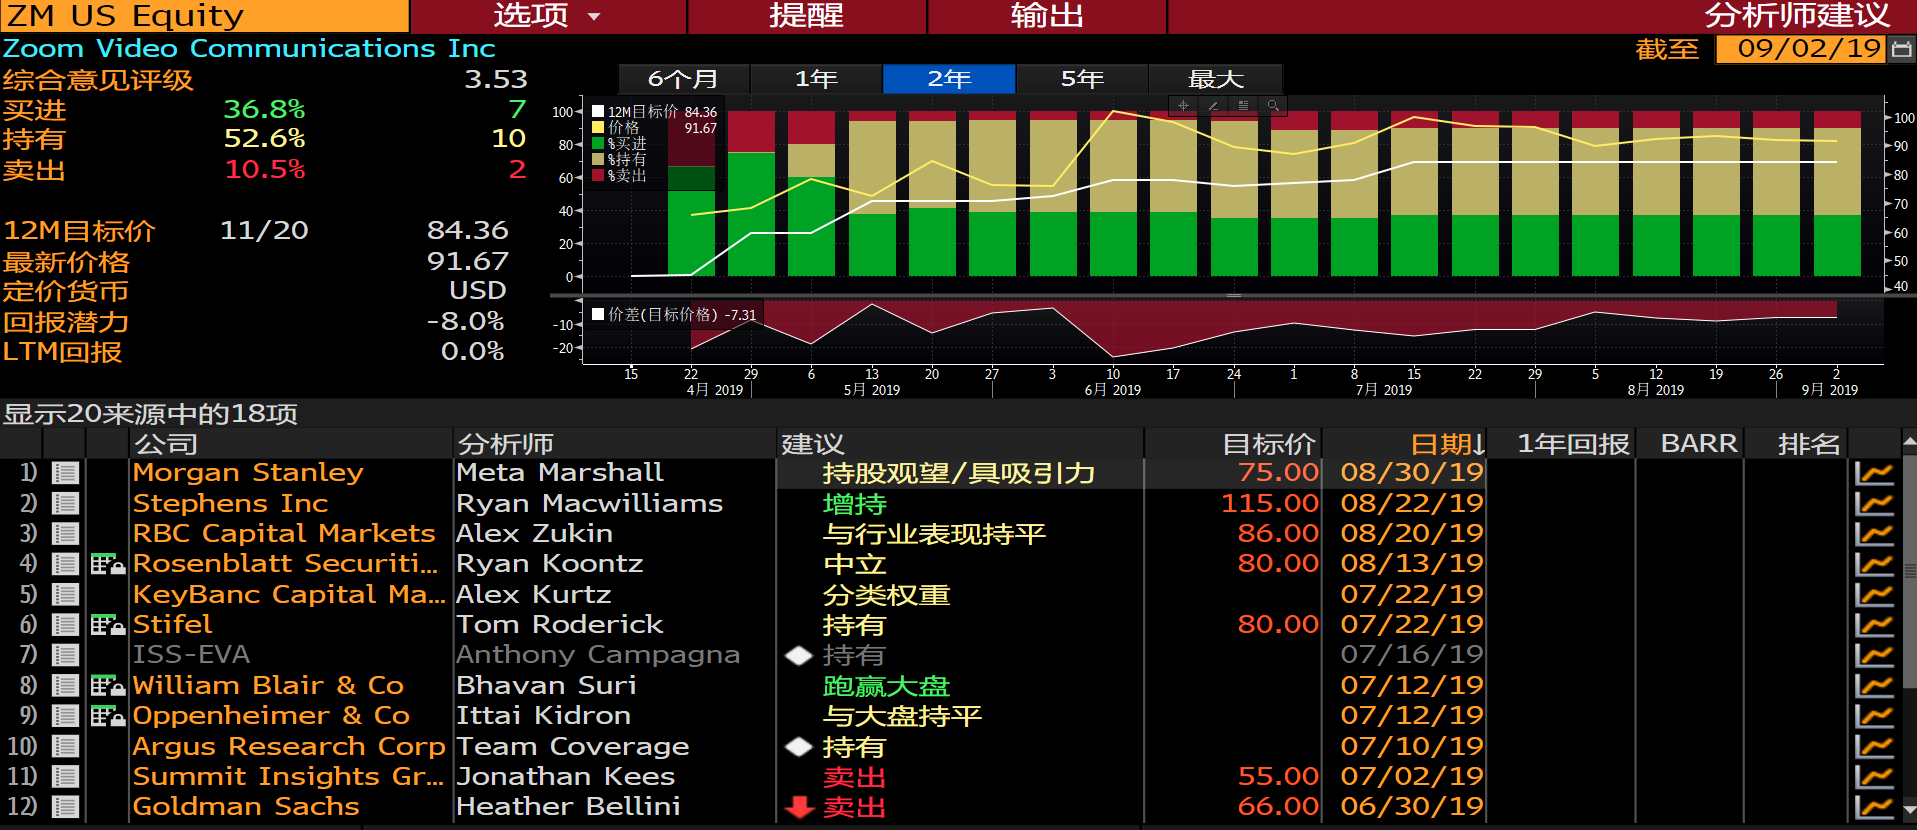Open document icon for Stephens Inc row
Image resolution: width=1917 pixels, height=830 pixels.
click(66, 504)
